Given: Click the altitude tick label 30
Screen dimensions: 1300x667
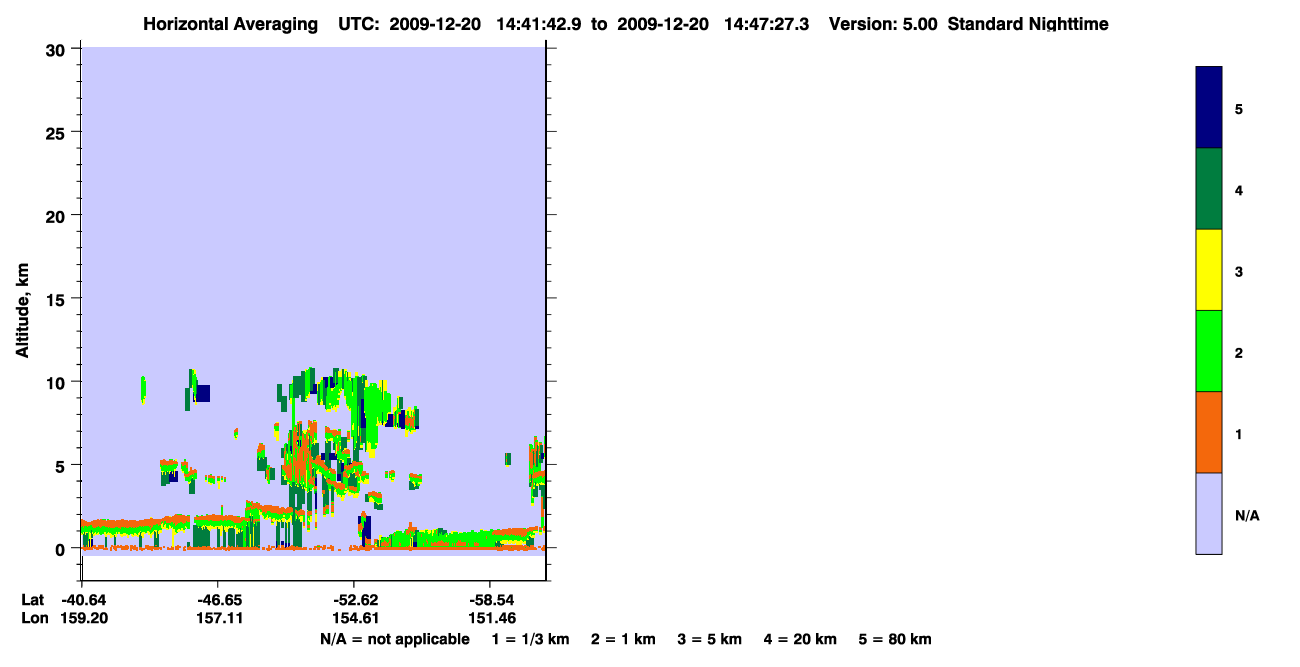Looking at the screenshot, I should [x=58, y=49].
